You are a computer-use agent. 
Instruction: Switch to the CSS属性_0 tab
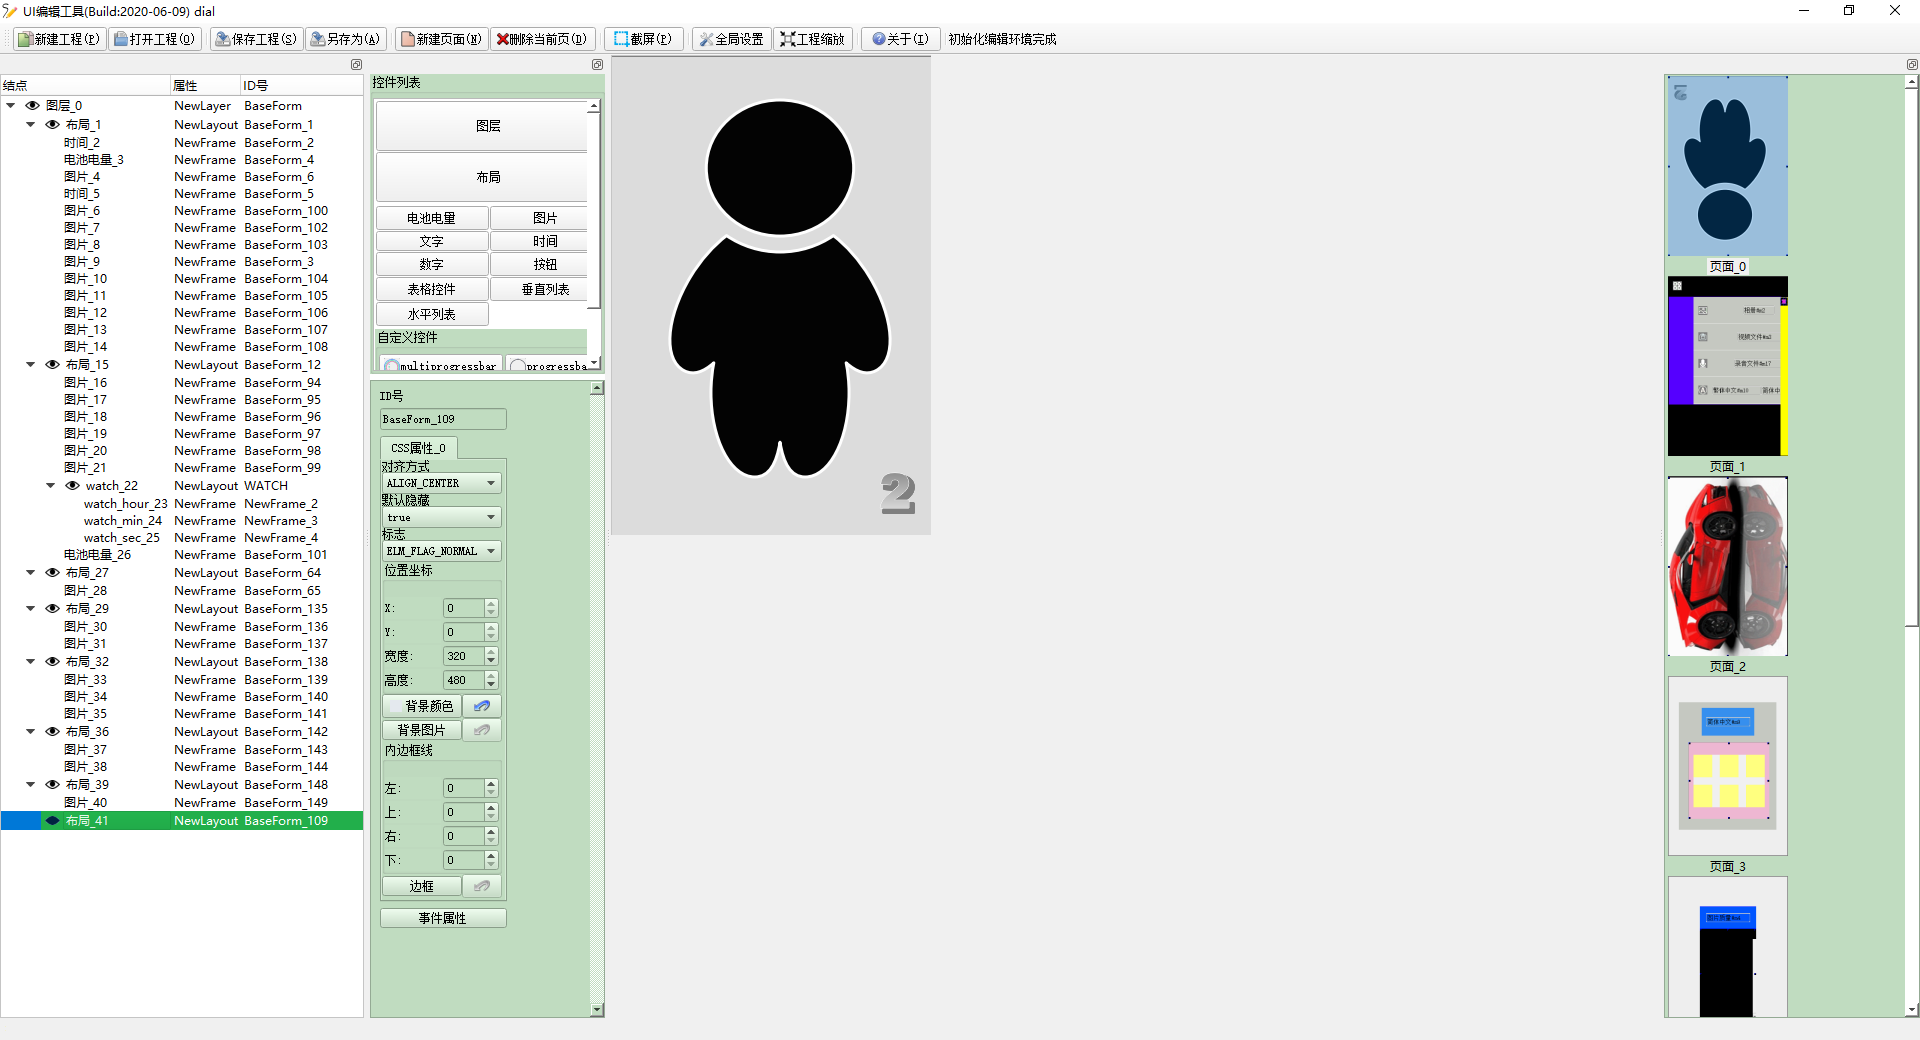pos(417,447)
